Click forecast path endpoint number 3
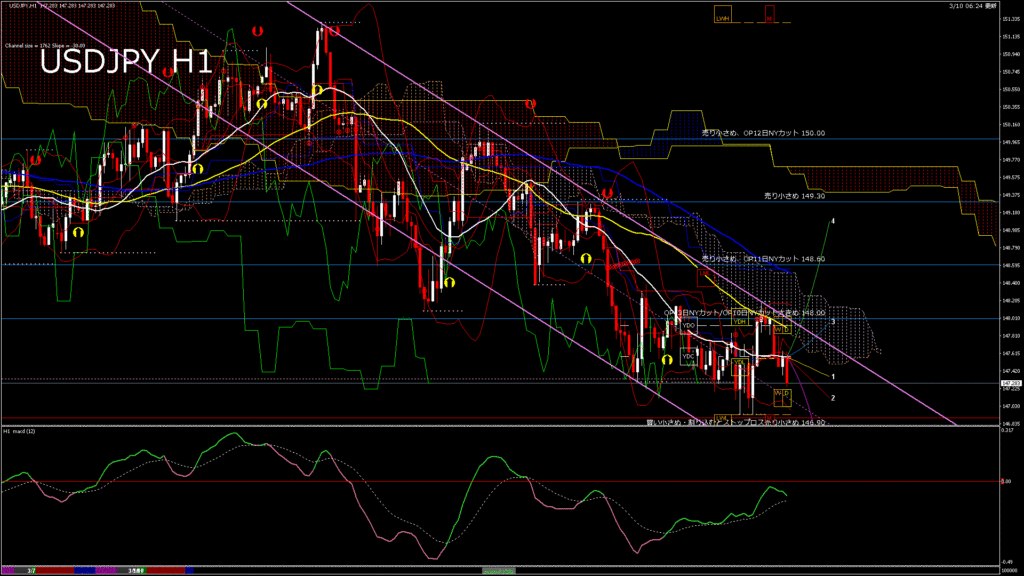The width and height of the screenshot is (1024, 576). point(833,322)
